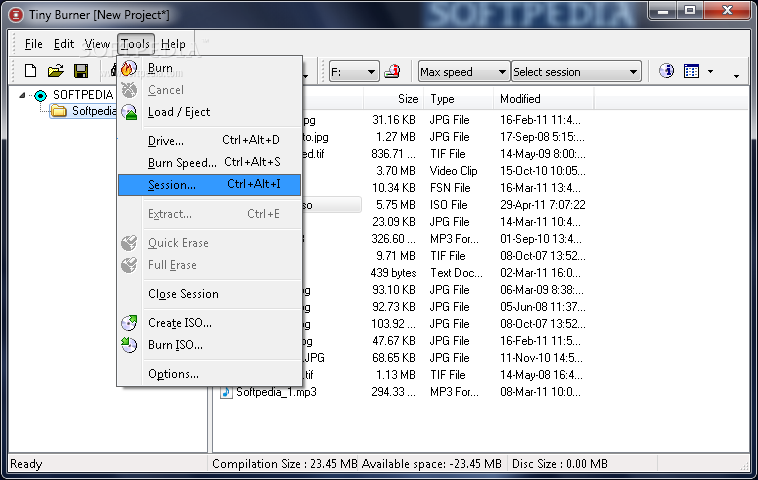This screenshot has width=758, height=480.
Task: Click the Video Clip type cell
Action: point(453,171)
